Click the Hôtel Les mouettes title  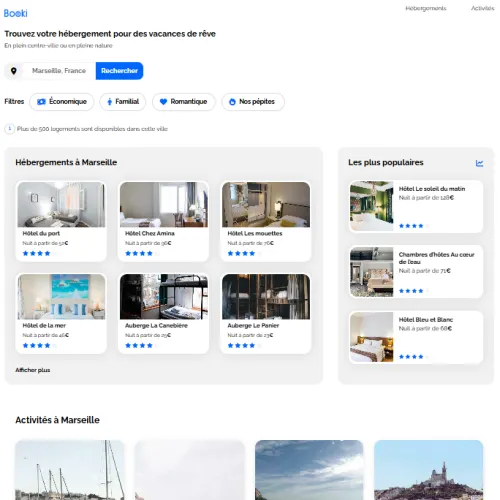[255, 233]
